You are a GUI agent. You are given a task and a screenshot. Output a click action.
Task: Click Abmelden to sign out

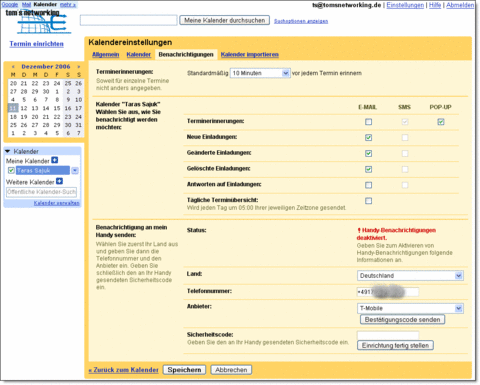coord(460,5)
